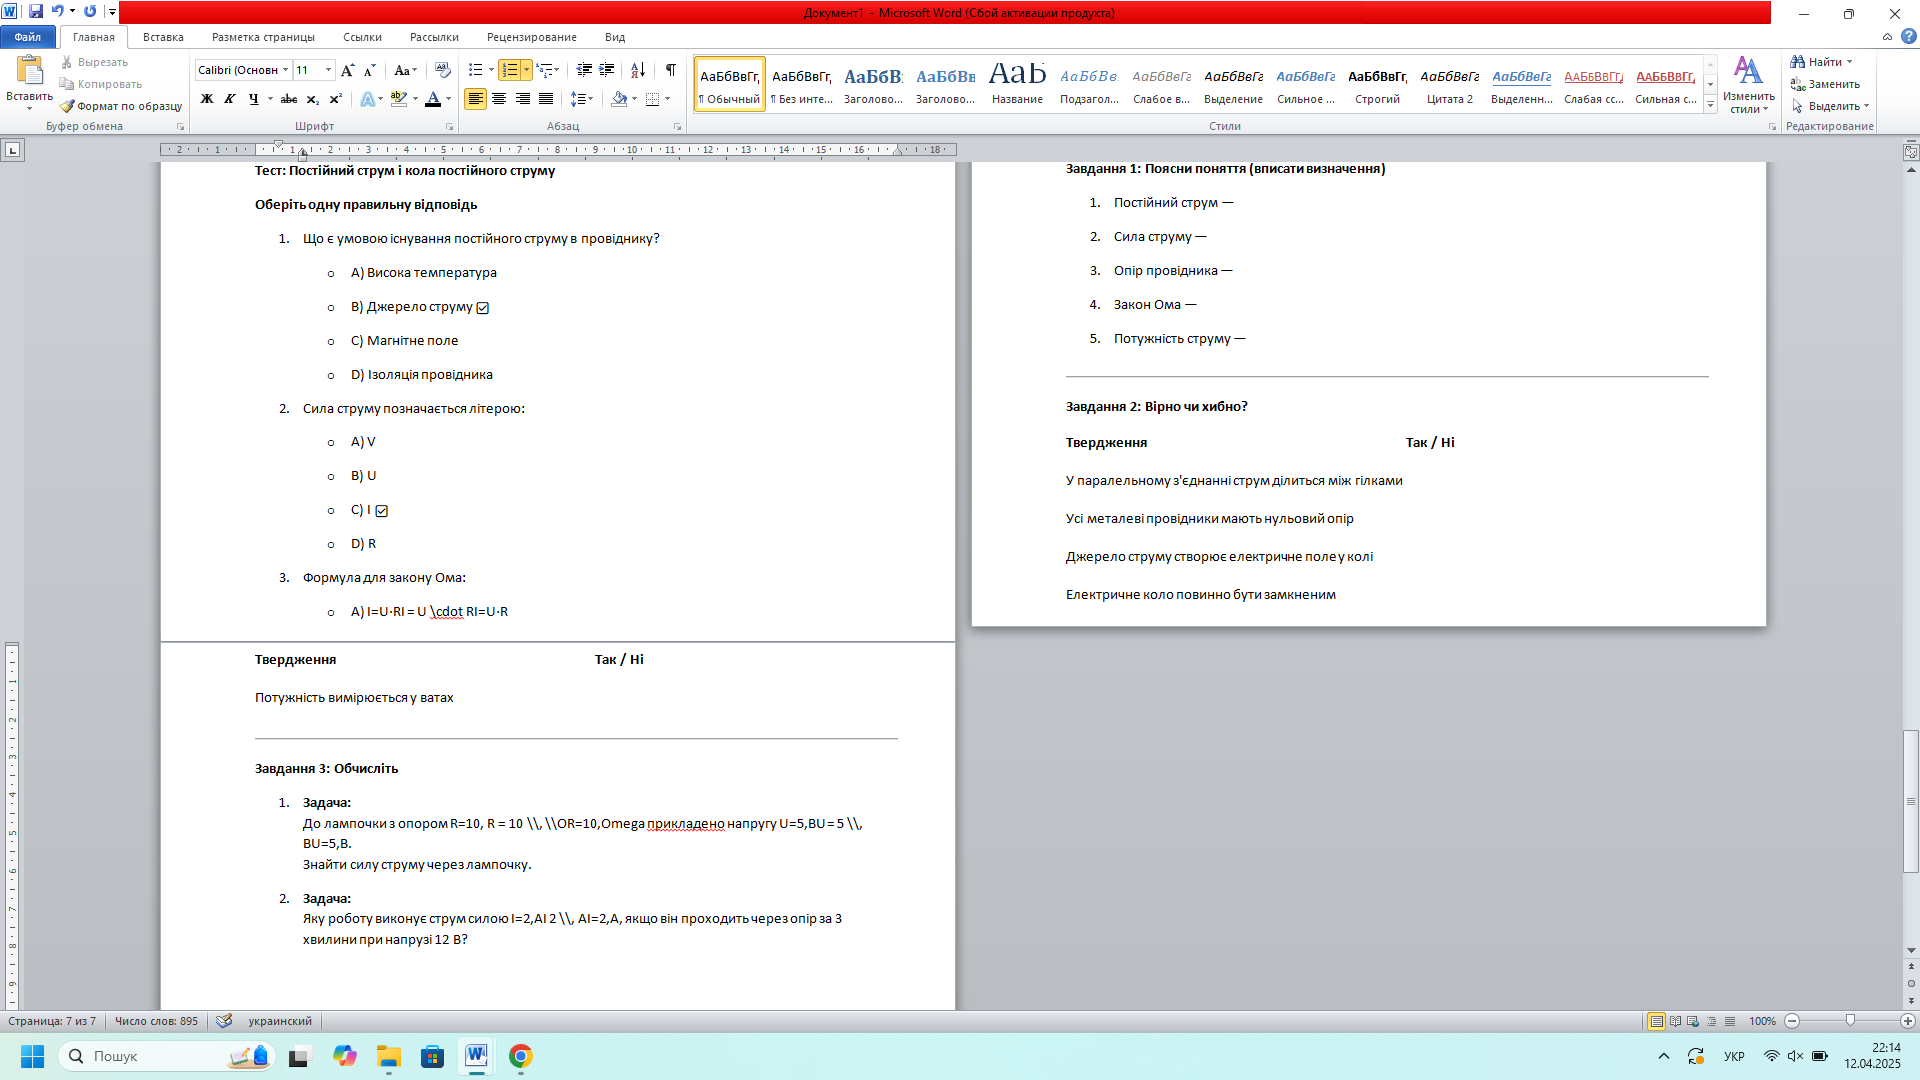Image resolution: width=1920 pixels, height=1080 pixels.
Task: Click the vertical scrollbar thumb
Action: click(1911, 802)
